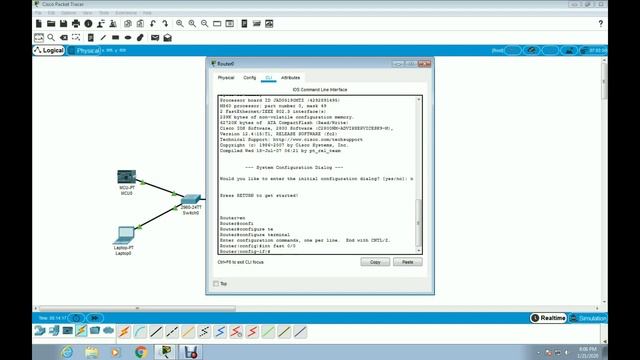640x360 pixels.
Task: Pick the Resize shape tool
Action: (76, 38)
